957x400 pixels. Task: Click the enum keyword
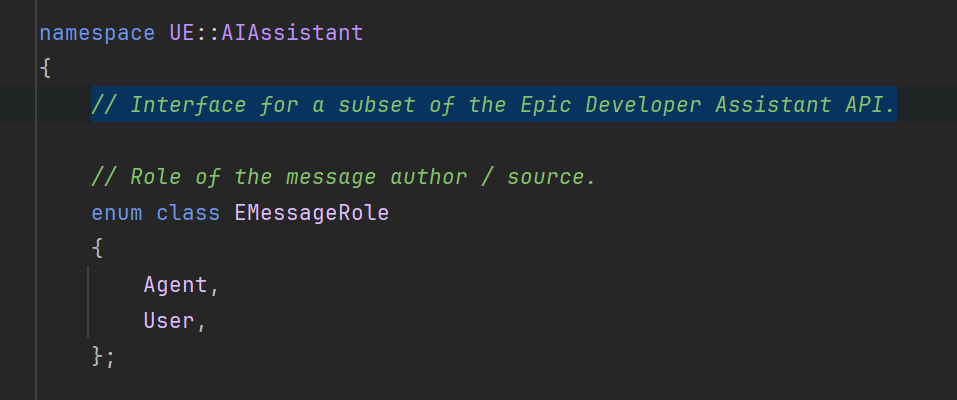(117, 213)
